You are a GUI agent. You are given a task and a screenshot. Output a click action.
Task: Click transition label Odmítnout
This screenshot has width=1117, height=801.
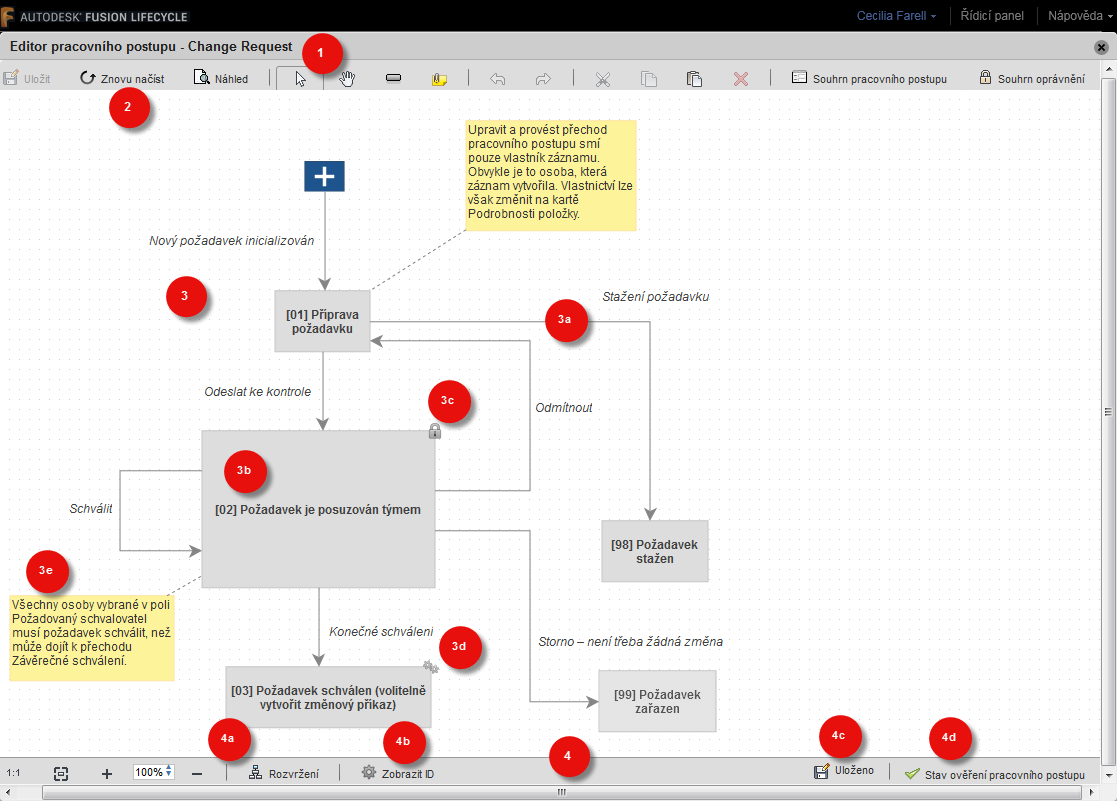(563, 408)
